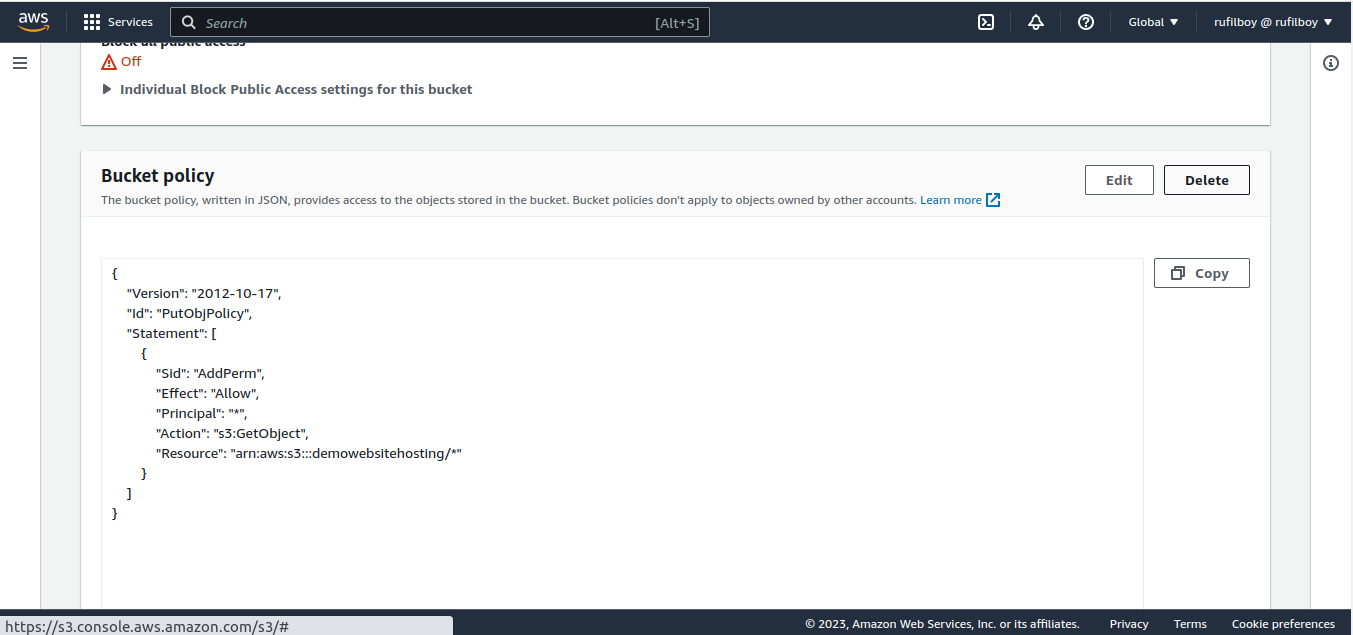This screenshot has height=635, width=1353.
Task: Launch the CloudShell terminal icon
Action: point(986,22)
